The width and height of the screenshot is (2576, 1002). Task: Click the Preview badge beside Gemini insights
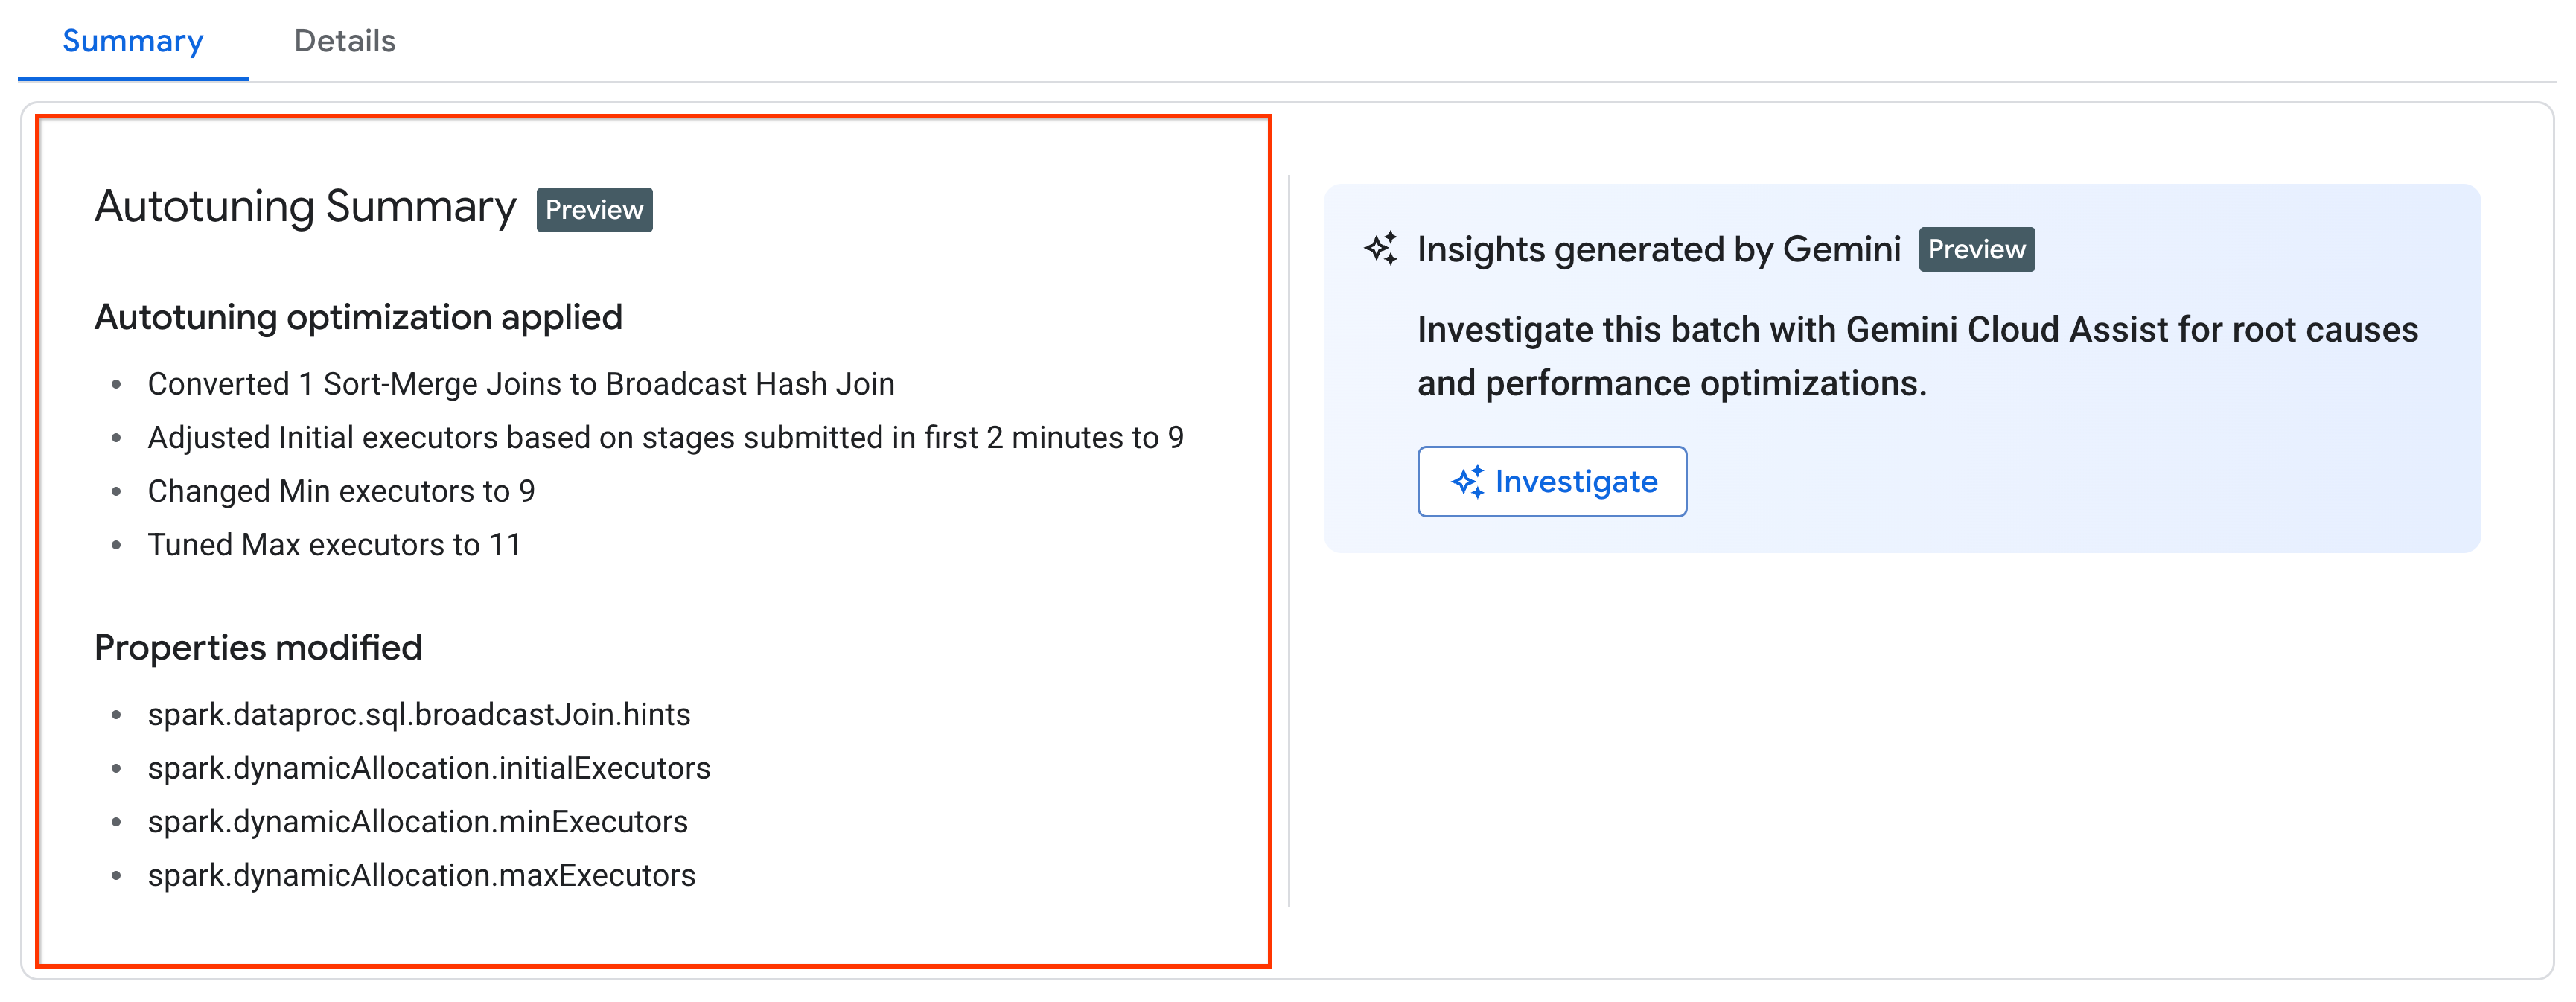click(x=1976, y=249)
